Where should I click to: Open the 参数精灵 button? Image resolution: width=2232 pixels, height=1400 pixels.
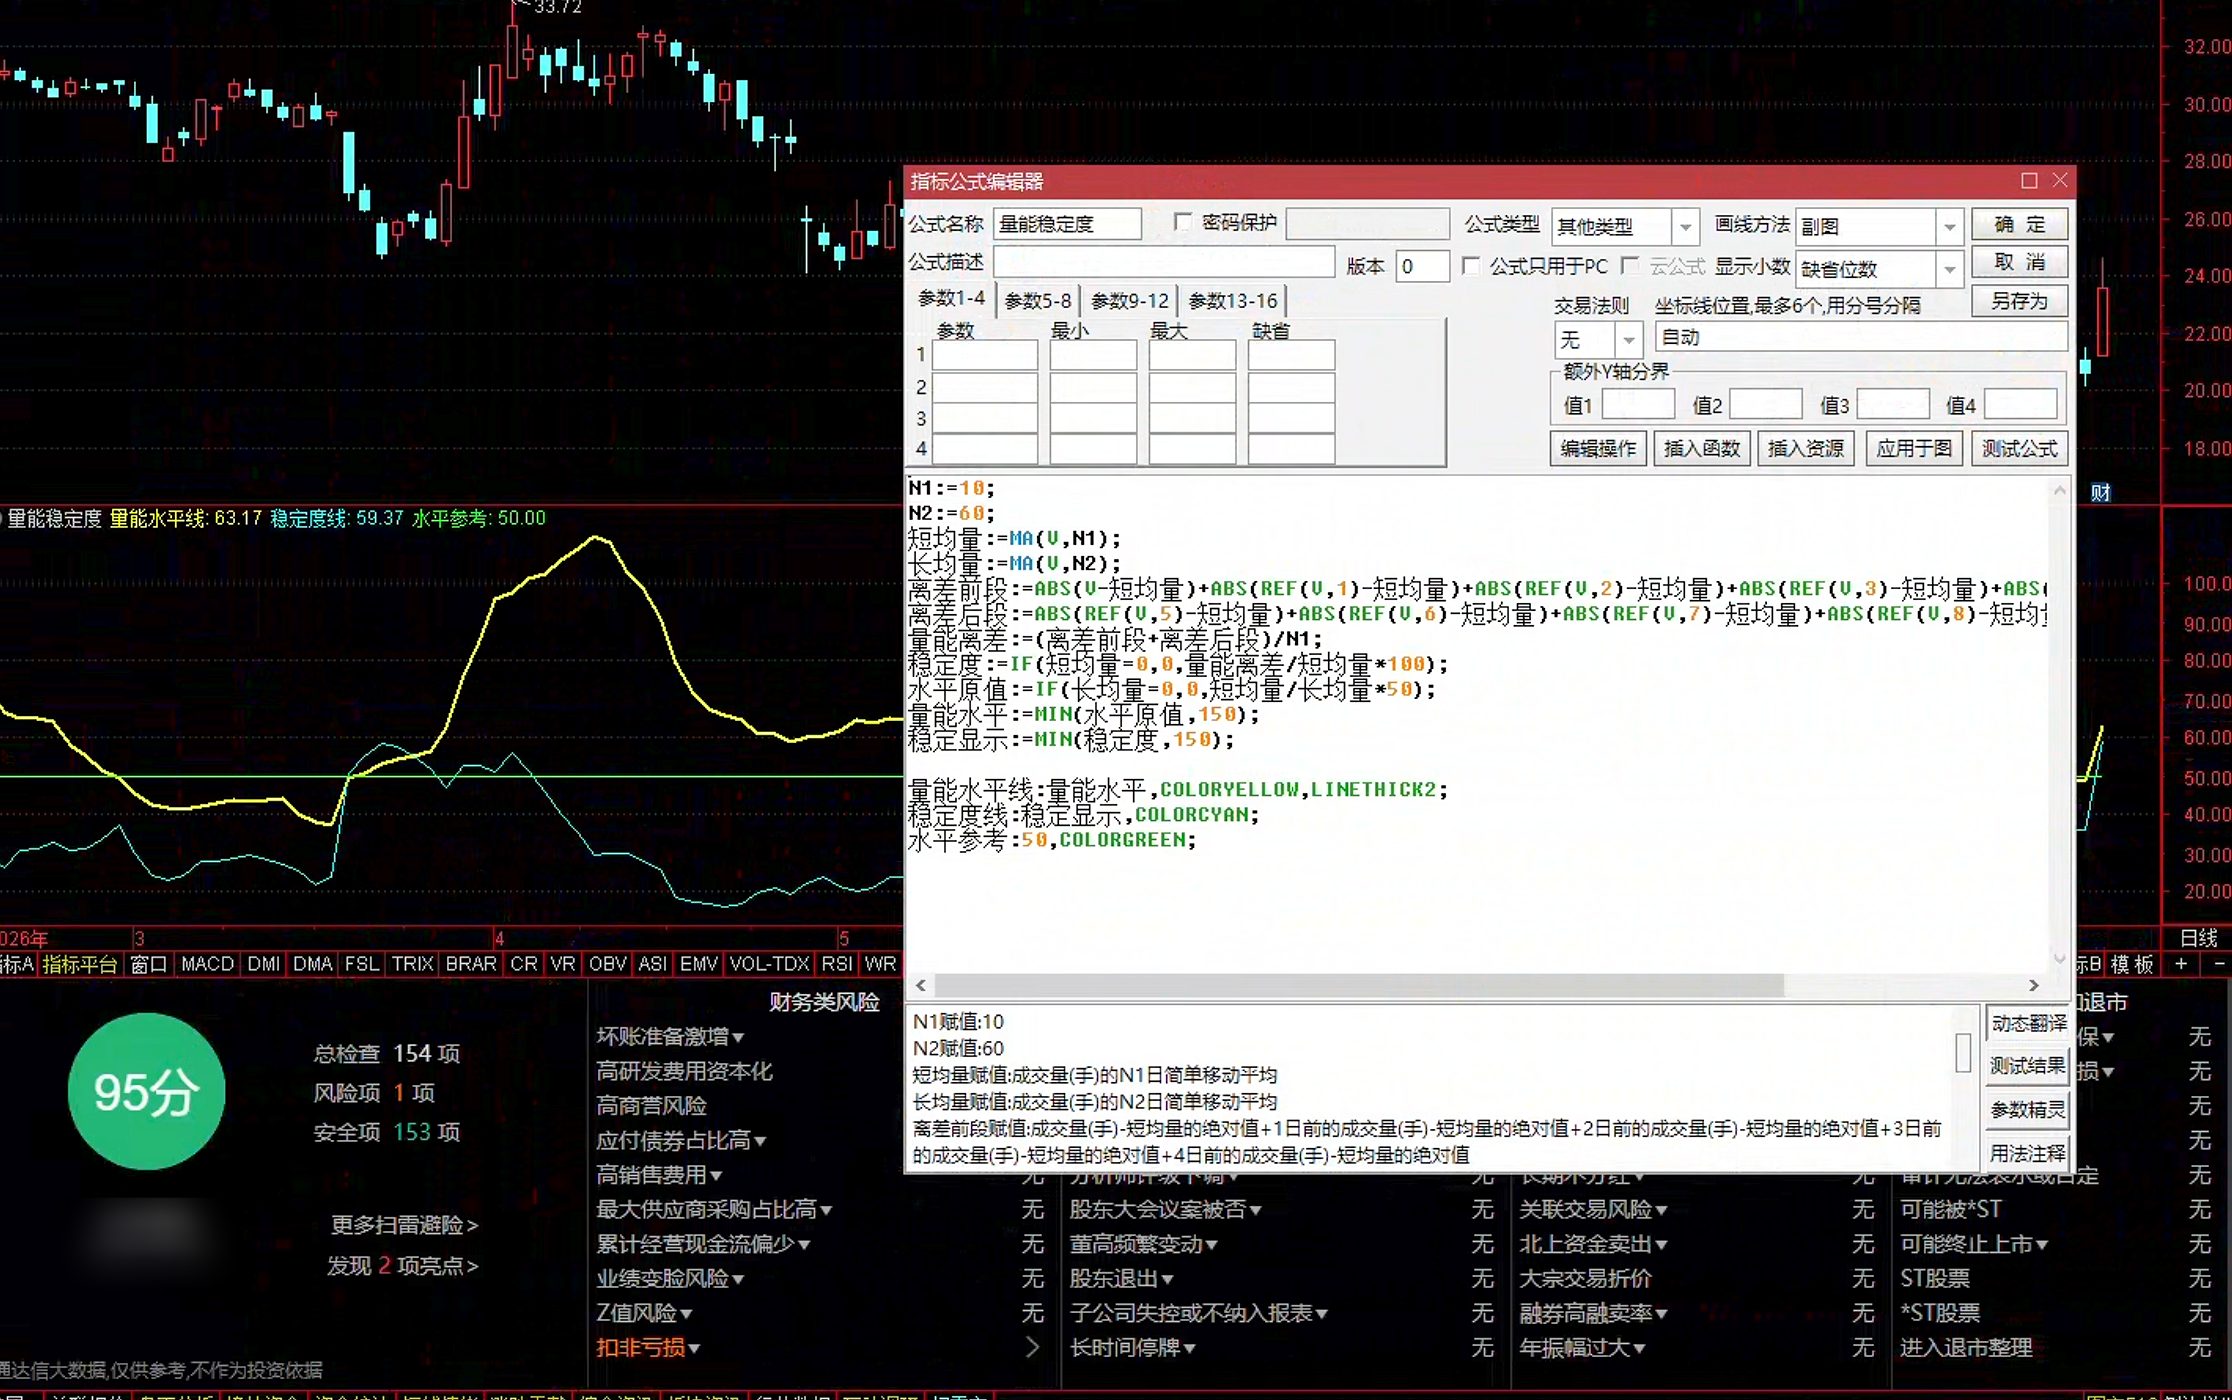pos(2028,1110)
